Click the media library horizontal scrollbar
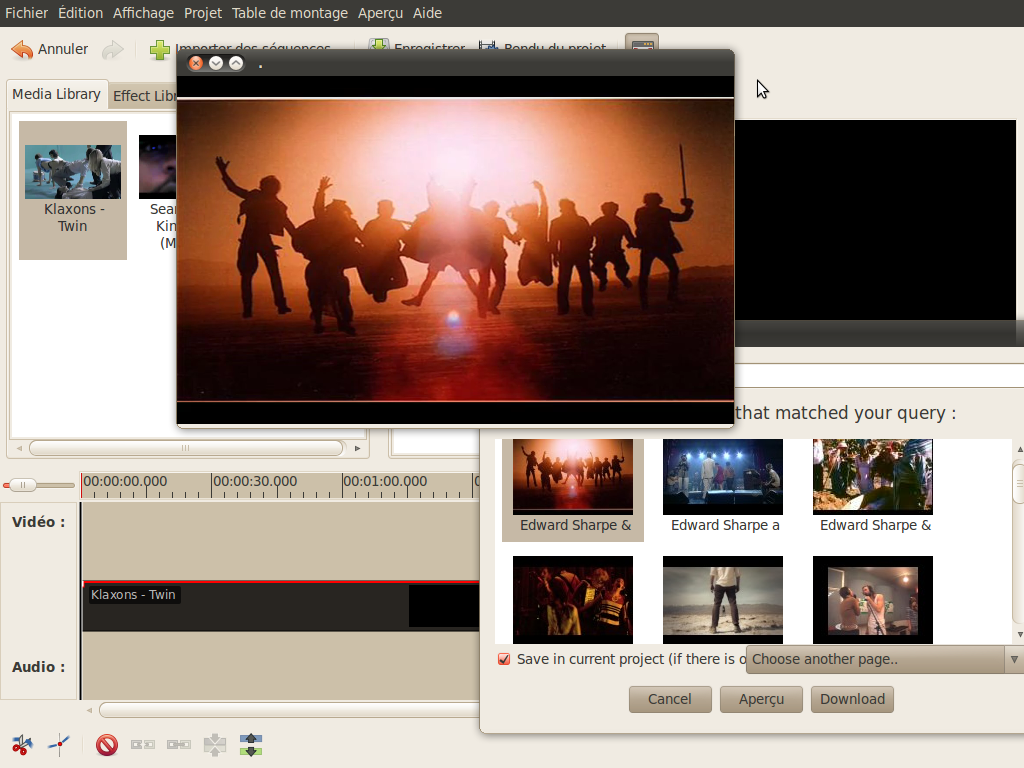The image size is (1024, 768). [186, 448]
